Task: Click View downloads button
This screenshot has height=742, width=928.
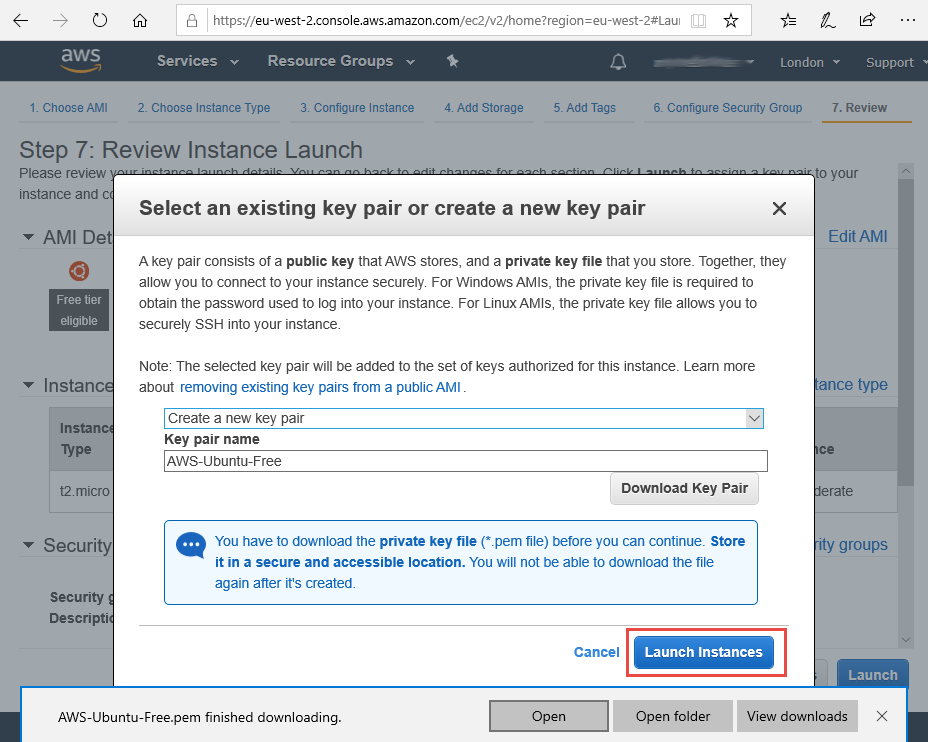Action: [797, 716]
